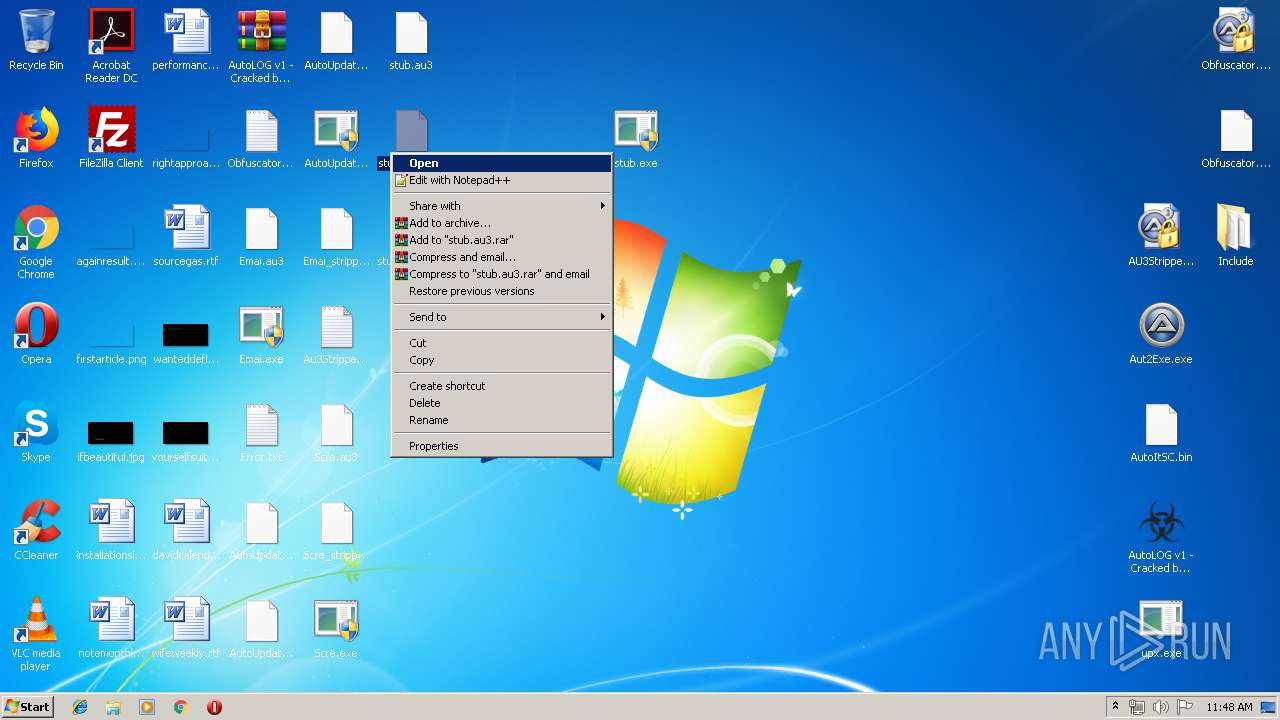Open the volume control in the tray

pos(1161,707)
